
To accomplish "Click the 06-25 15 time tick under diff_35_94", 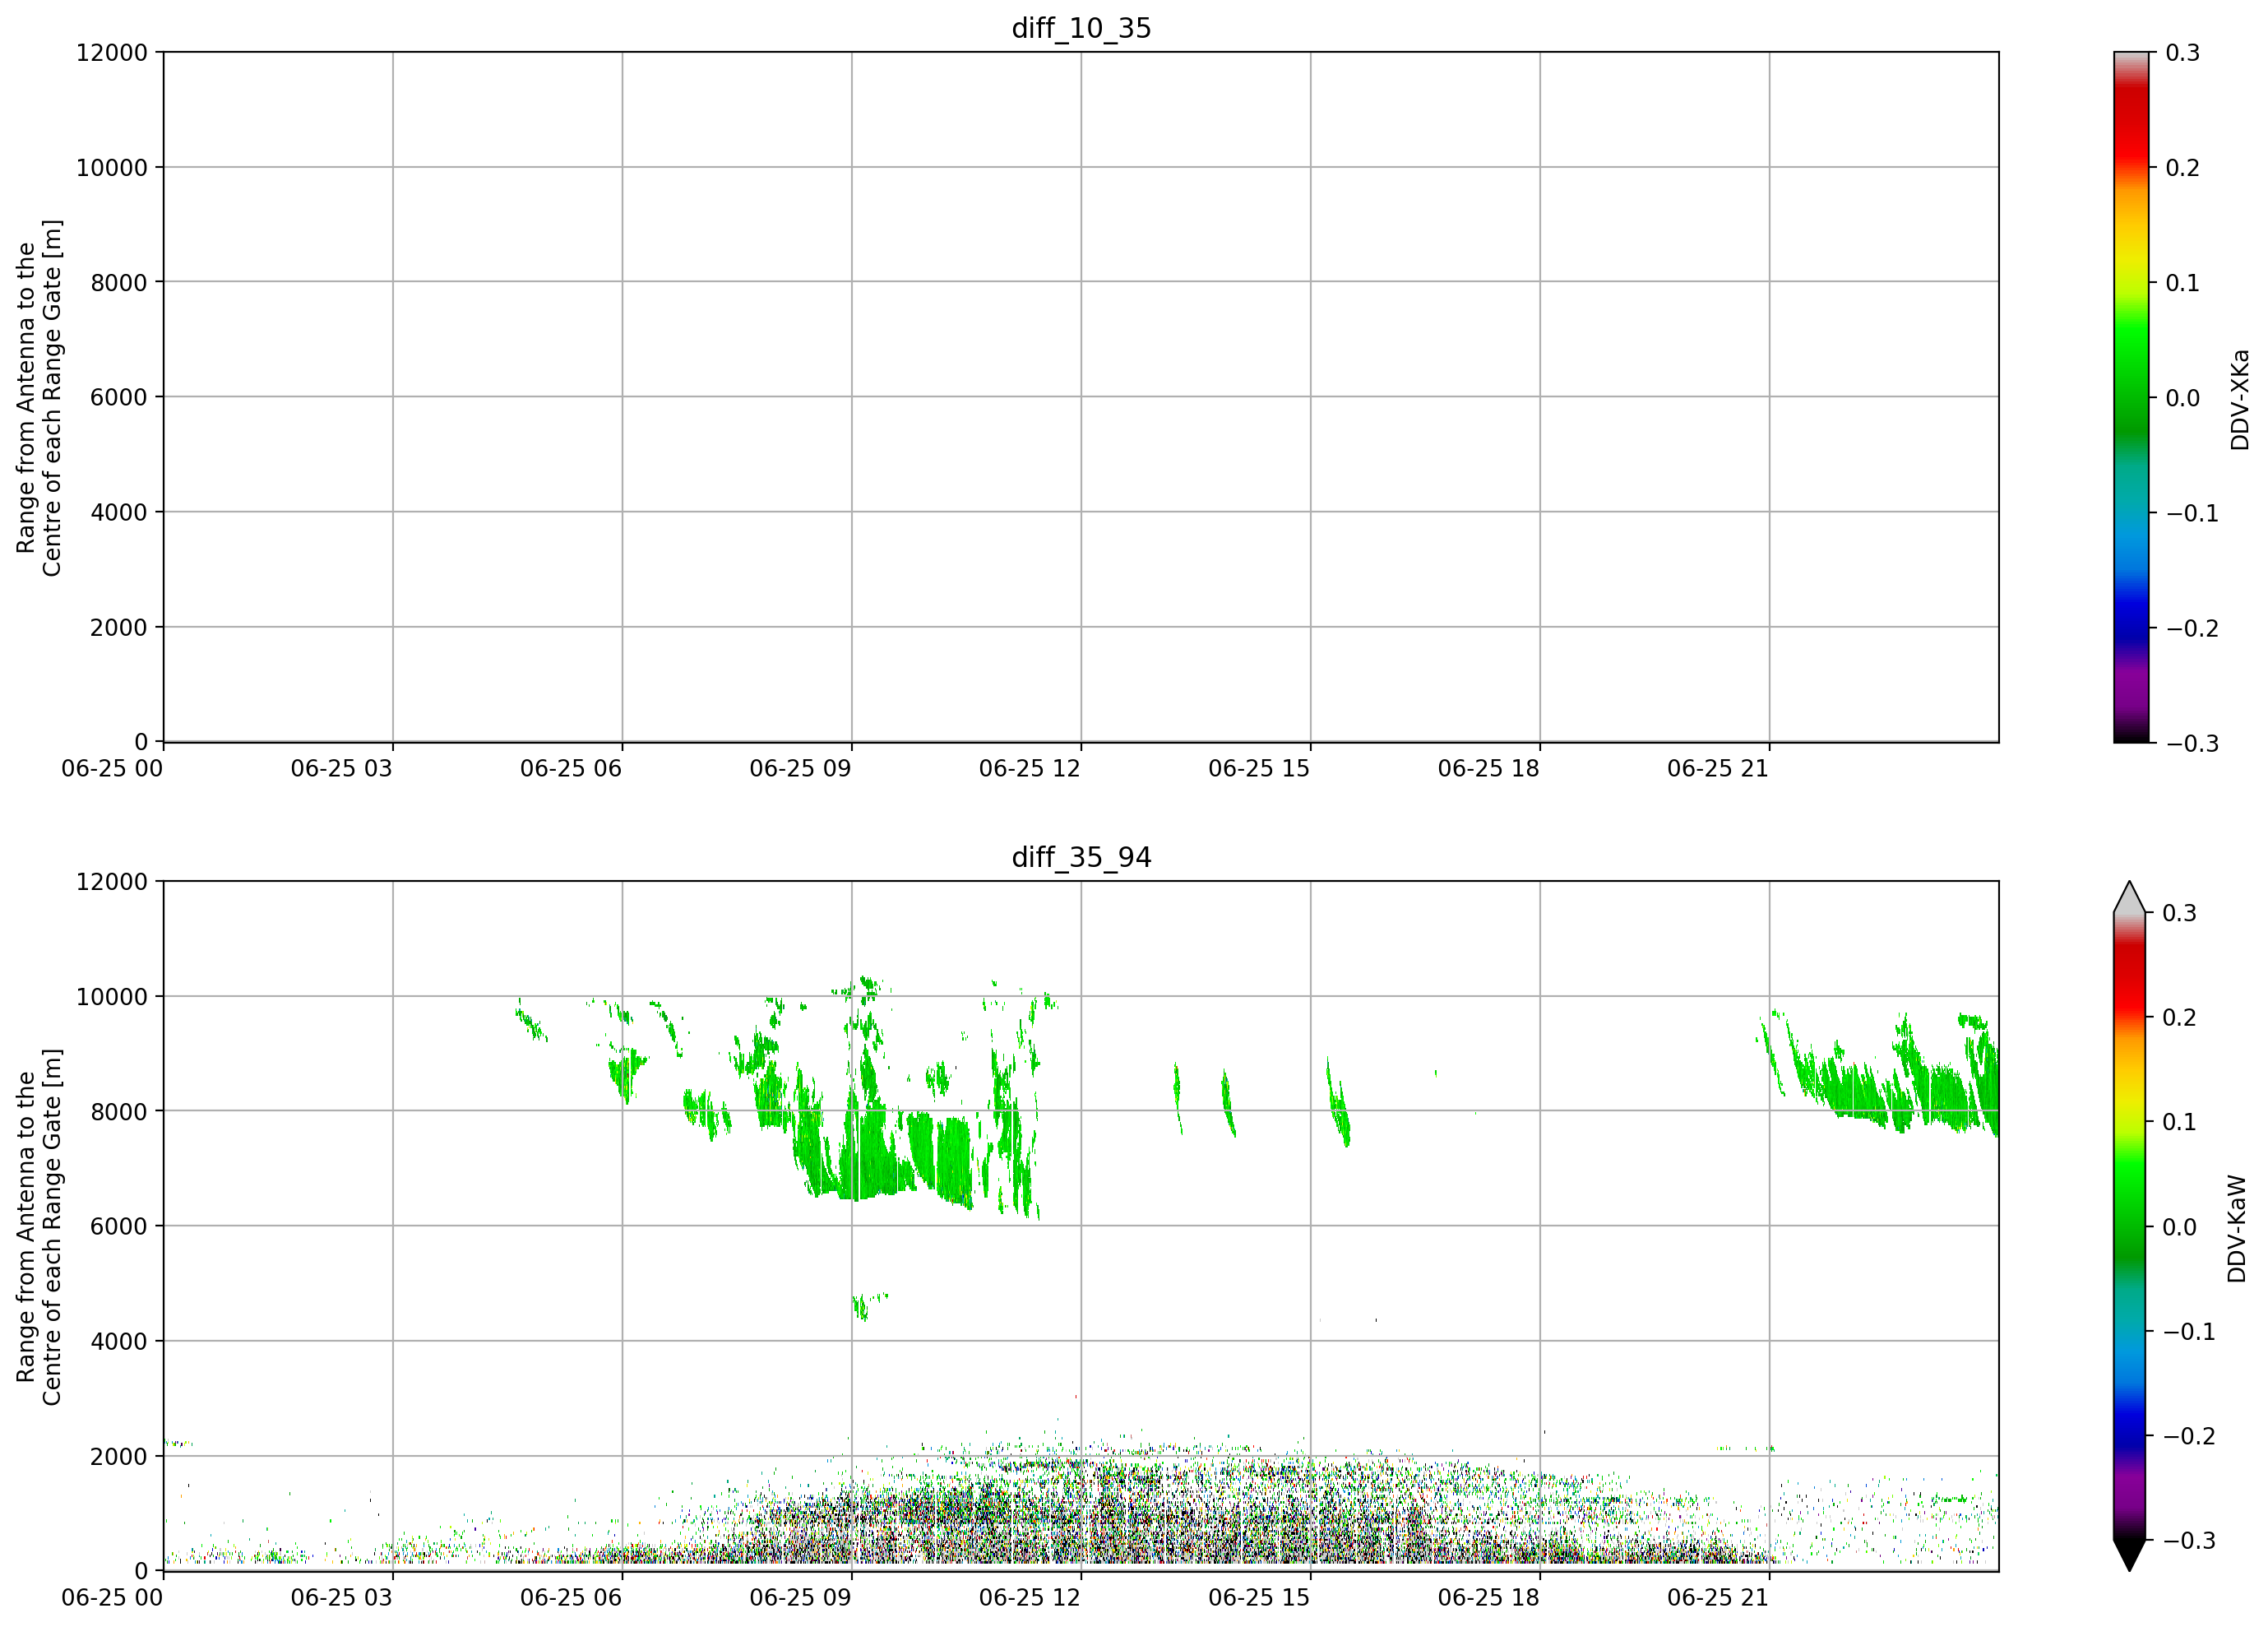I will [1259, 1597].
